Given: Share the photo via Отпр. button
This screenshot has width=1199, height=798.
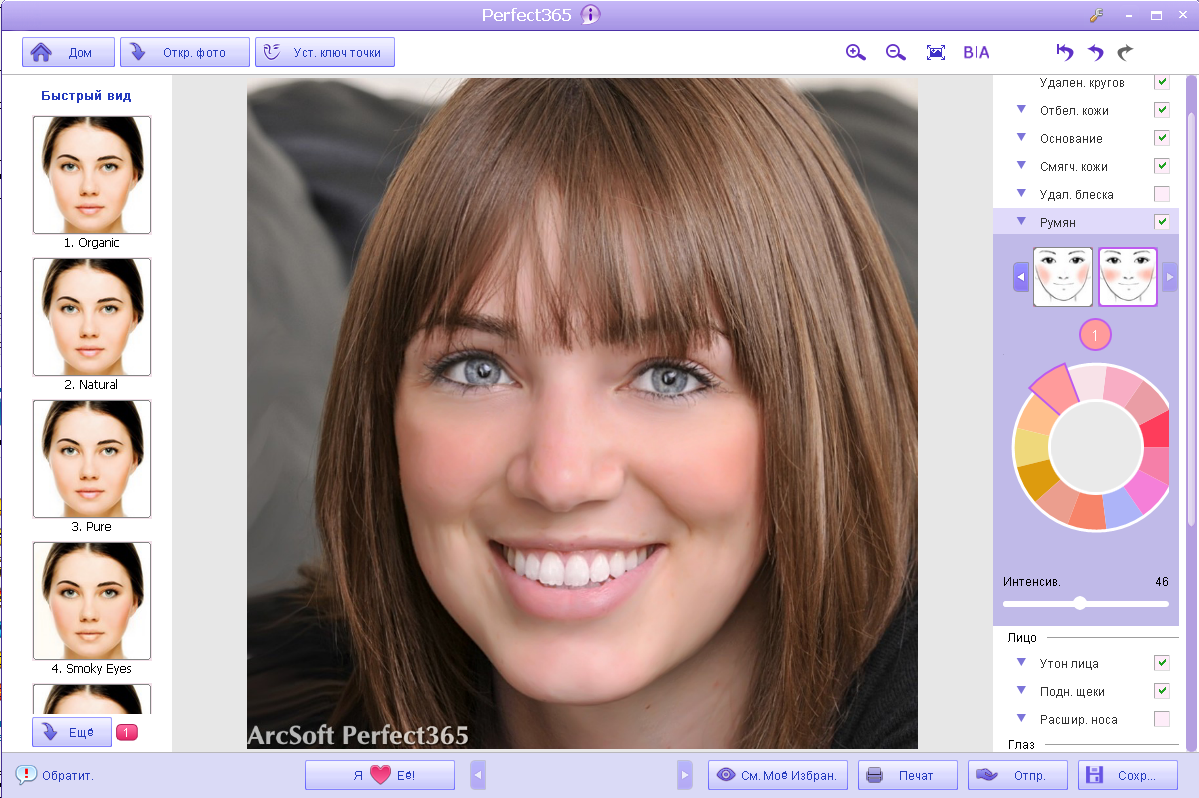Looking at the screenshot, I should click(1018, 775).
